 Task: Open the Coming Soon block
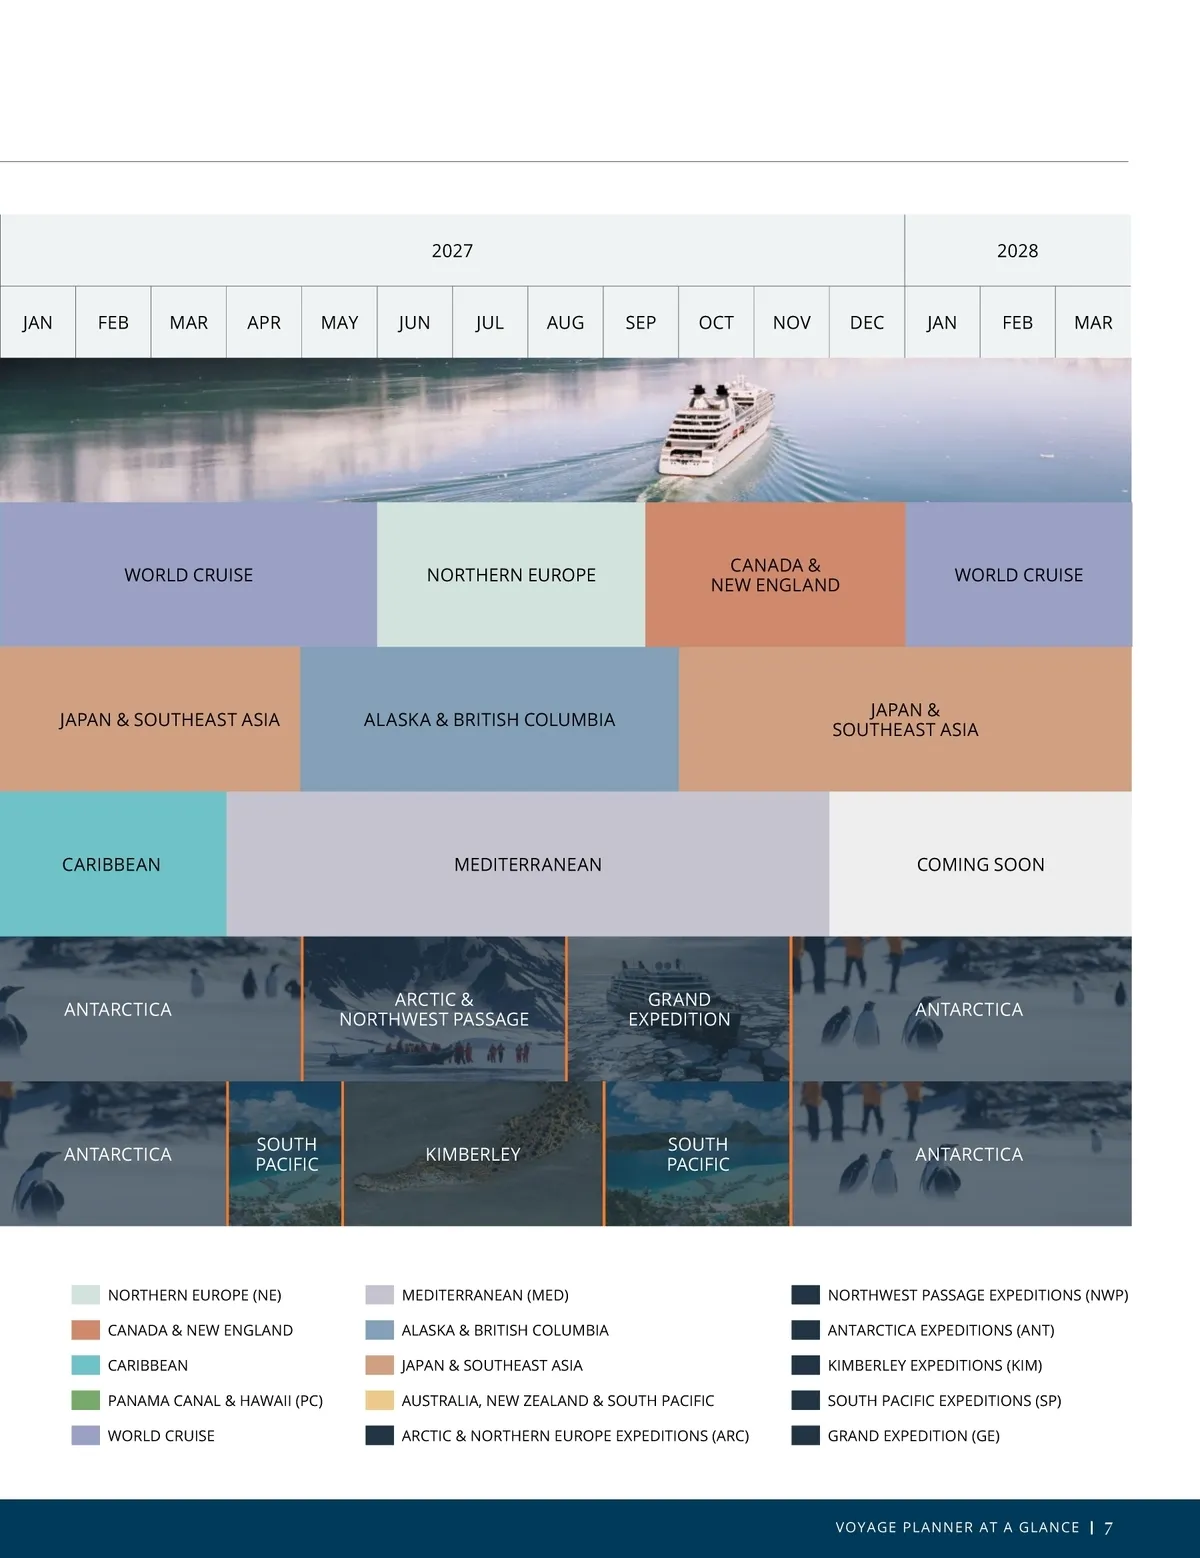pyautogui.click(x=980, y=865)
